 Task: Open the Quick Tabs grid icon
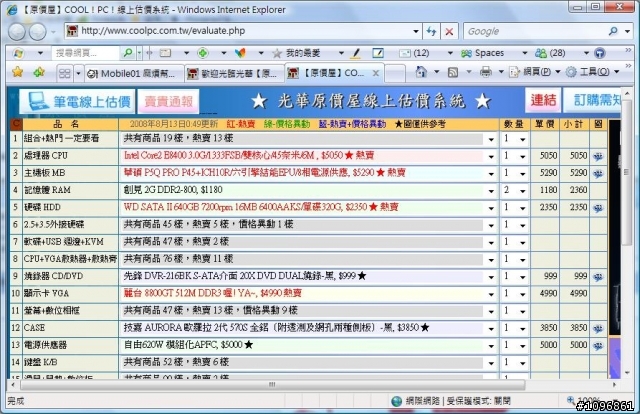[x=64, y=73]
